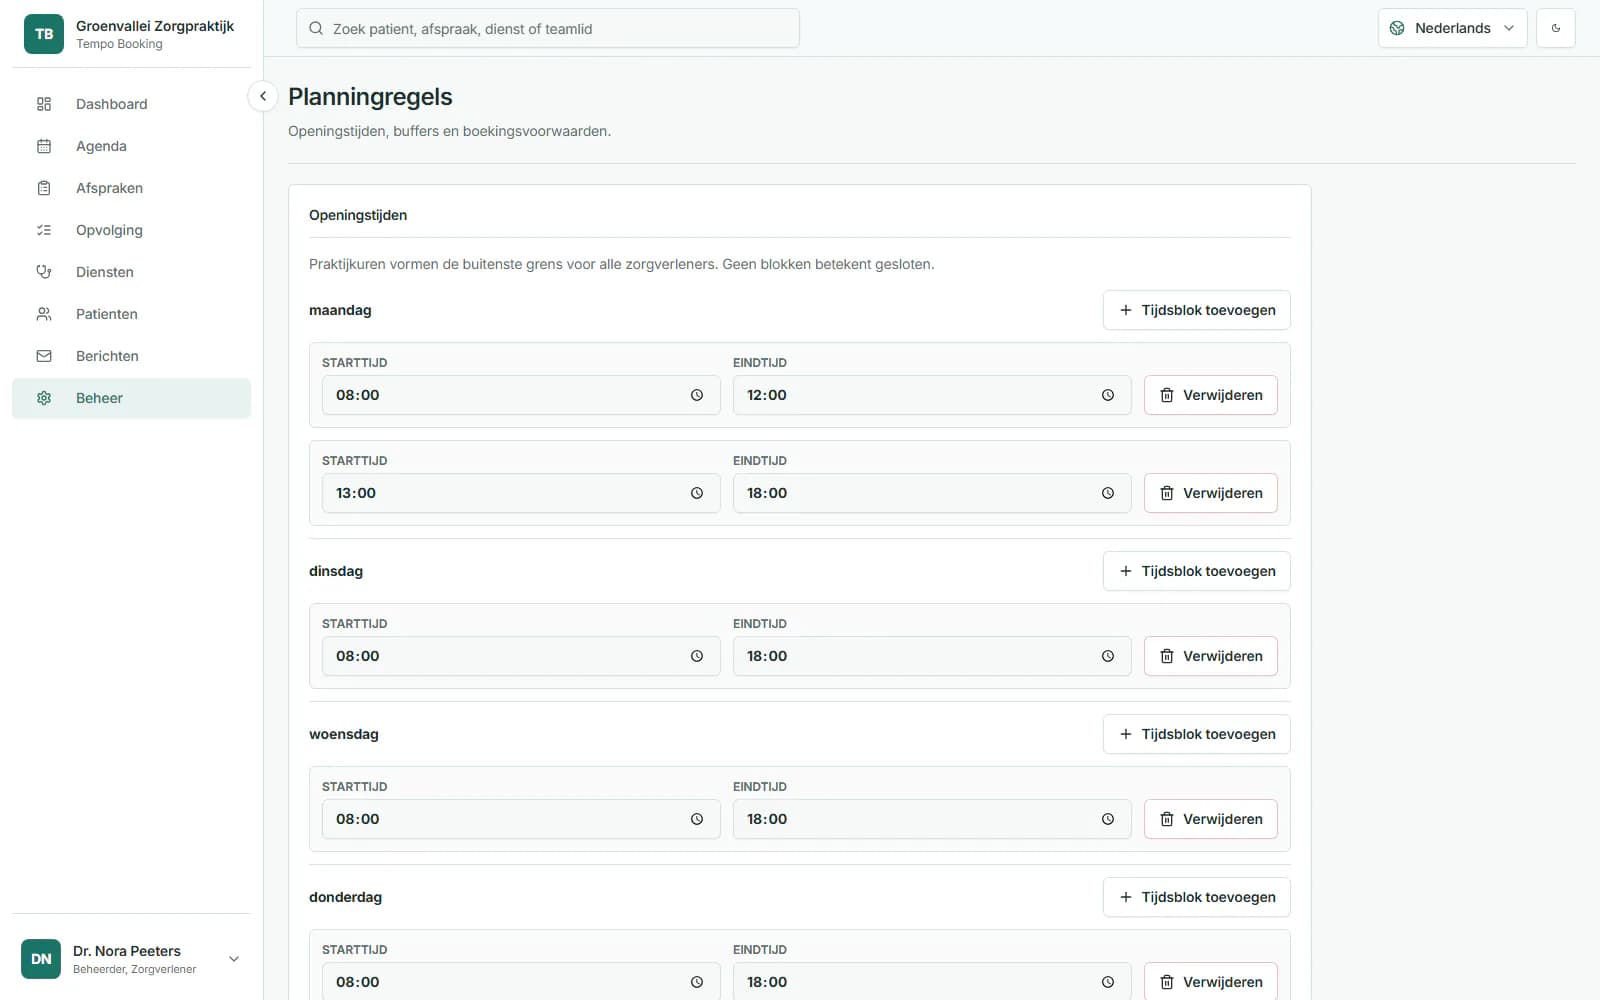Screen dimensions: 1600x1000
Task: Toggle dark mode moon icon
Action: coord(1556,28)
